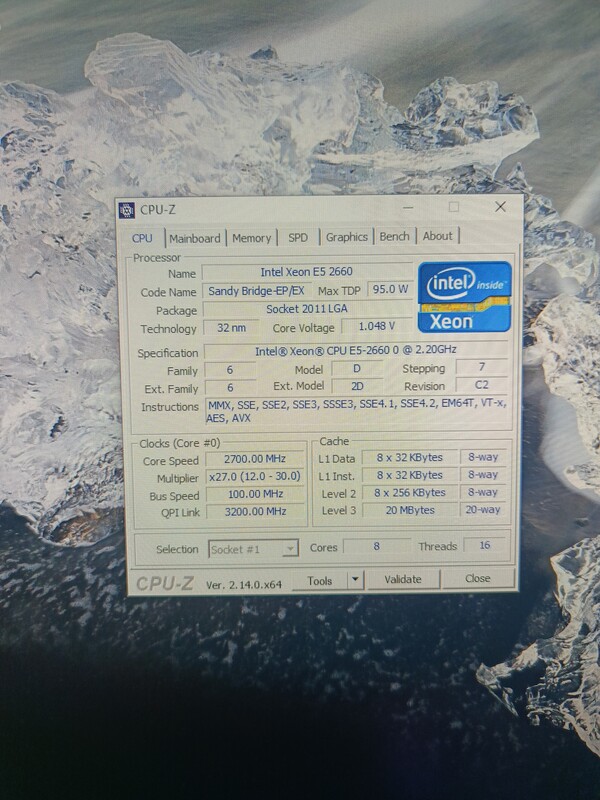The height and width of the screenshot is (800, 600).
Task: Click the Level 3 associativity 20-way
Action: point(483,510)
